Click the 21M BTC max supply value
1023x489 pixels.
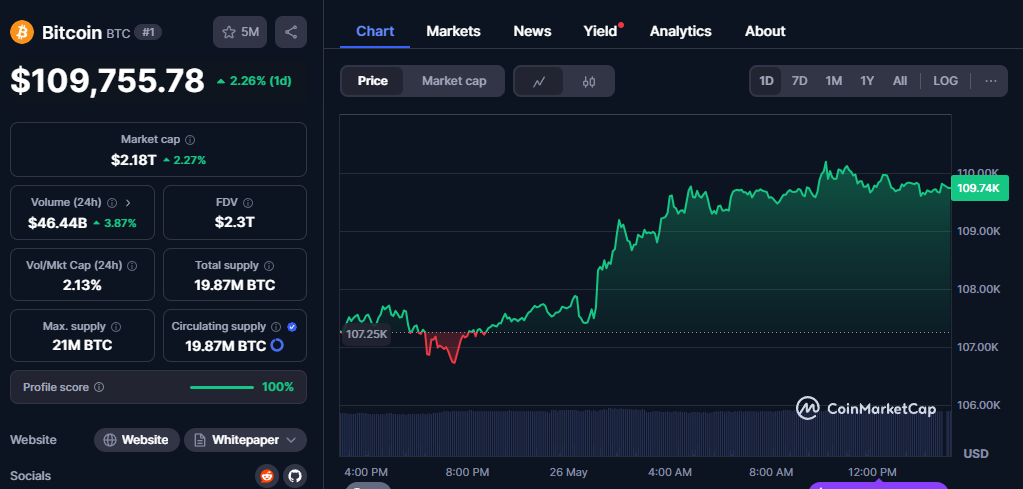[x=82, y=345]
